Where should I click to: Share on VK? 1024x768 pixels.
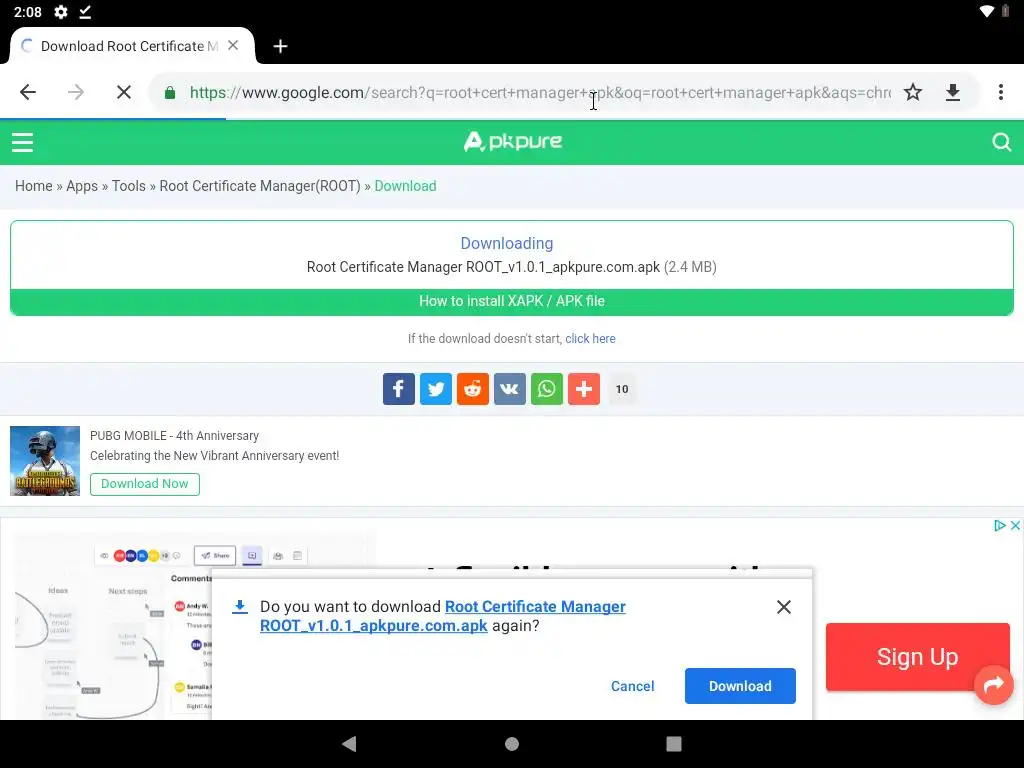[509, 389]
